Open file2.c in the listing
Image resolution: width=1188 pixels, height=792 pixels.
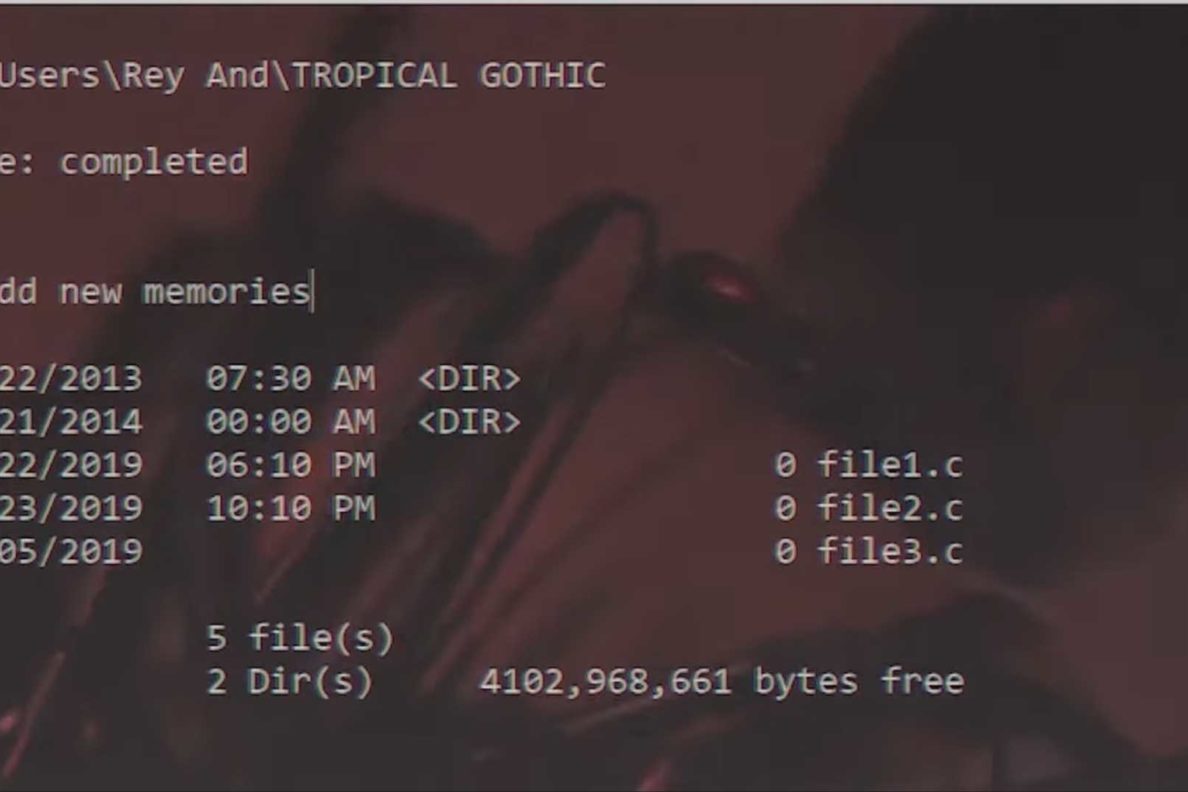point(890,508)
